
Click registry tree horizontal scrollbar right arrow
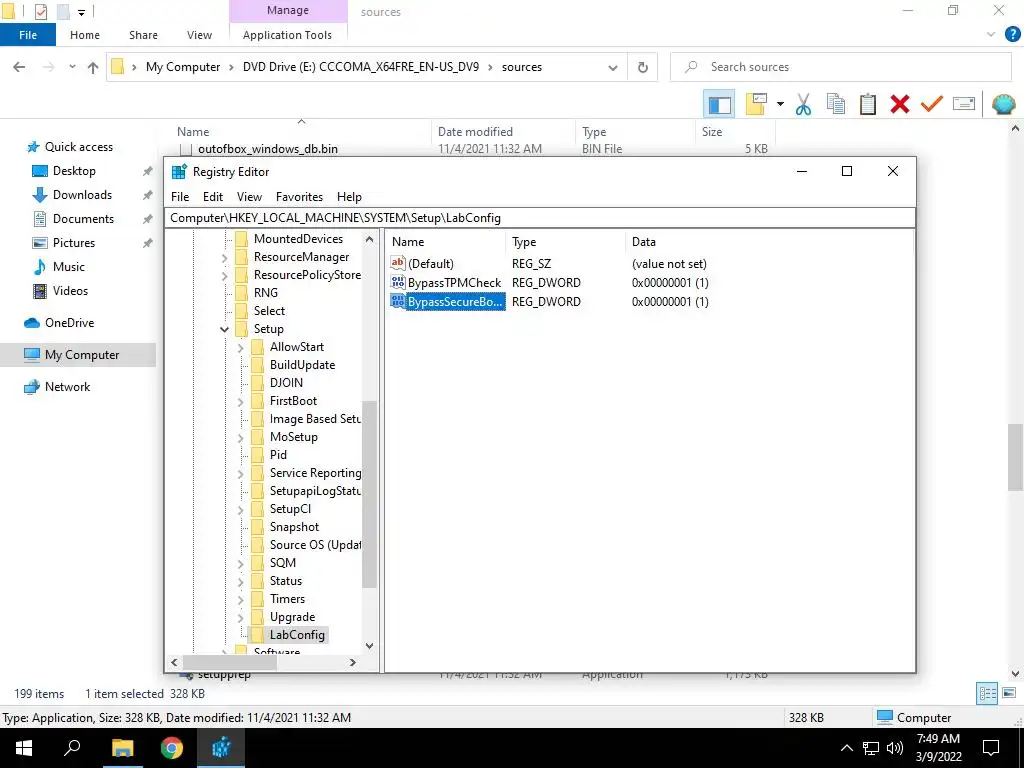pos(353,662)
